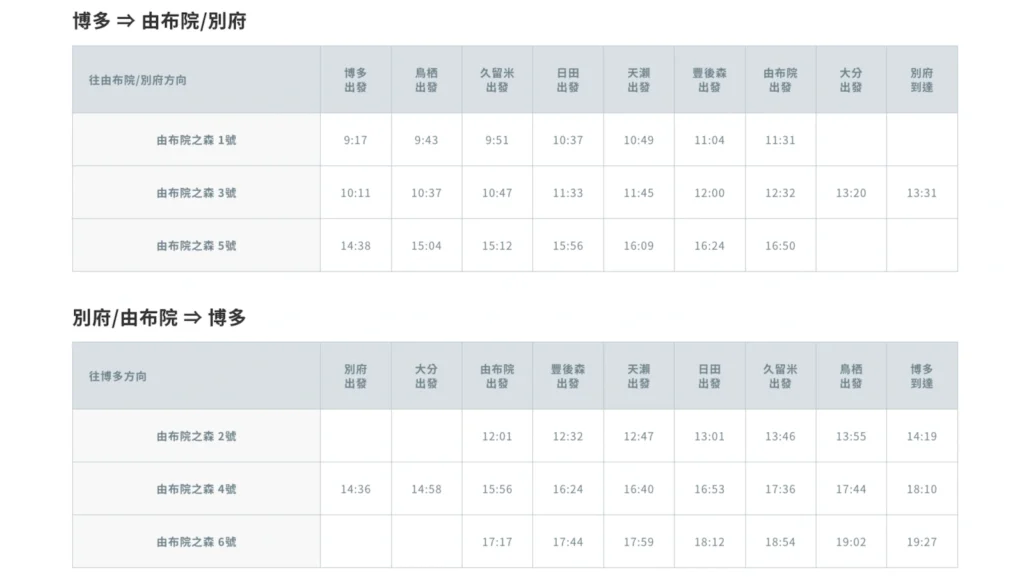The height and width of the screenshot is (577, 1024).
Task: Click the 博多到達 column header
Action: point(921,376)
